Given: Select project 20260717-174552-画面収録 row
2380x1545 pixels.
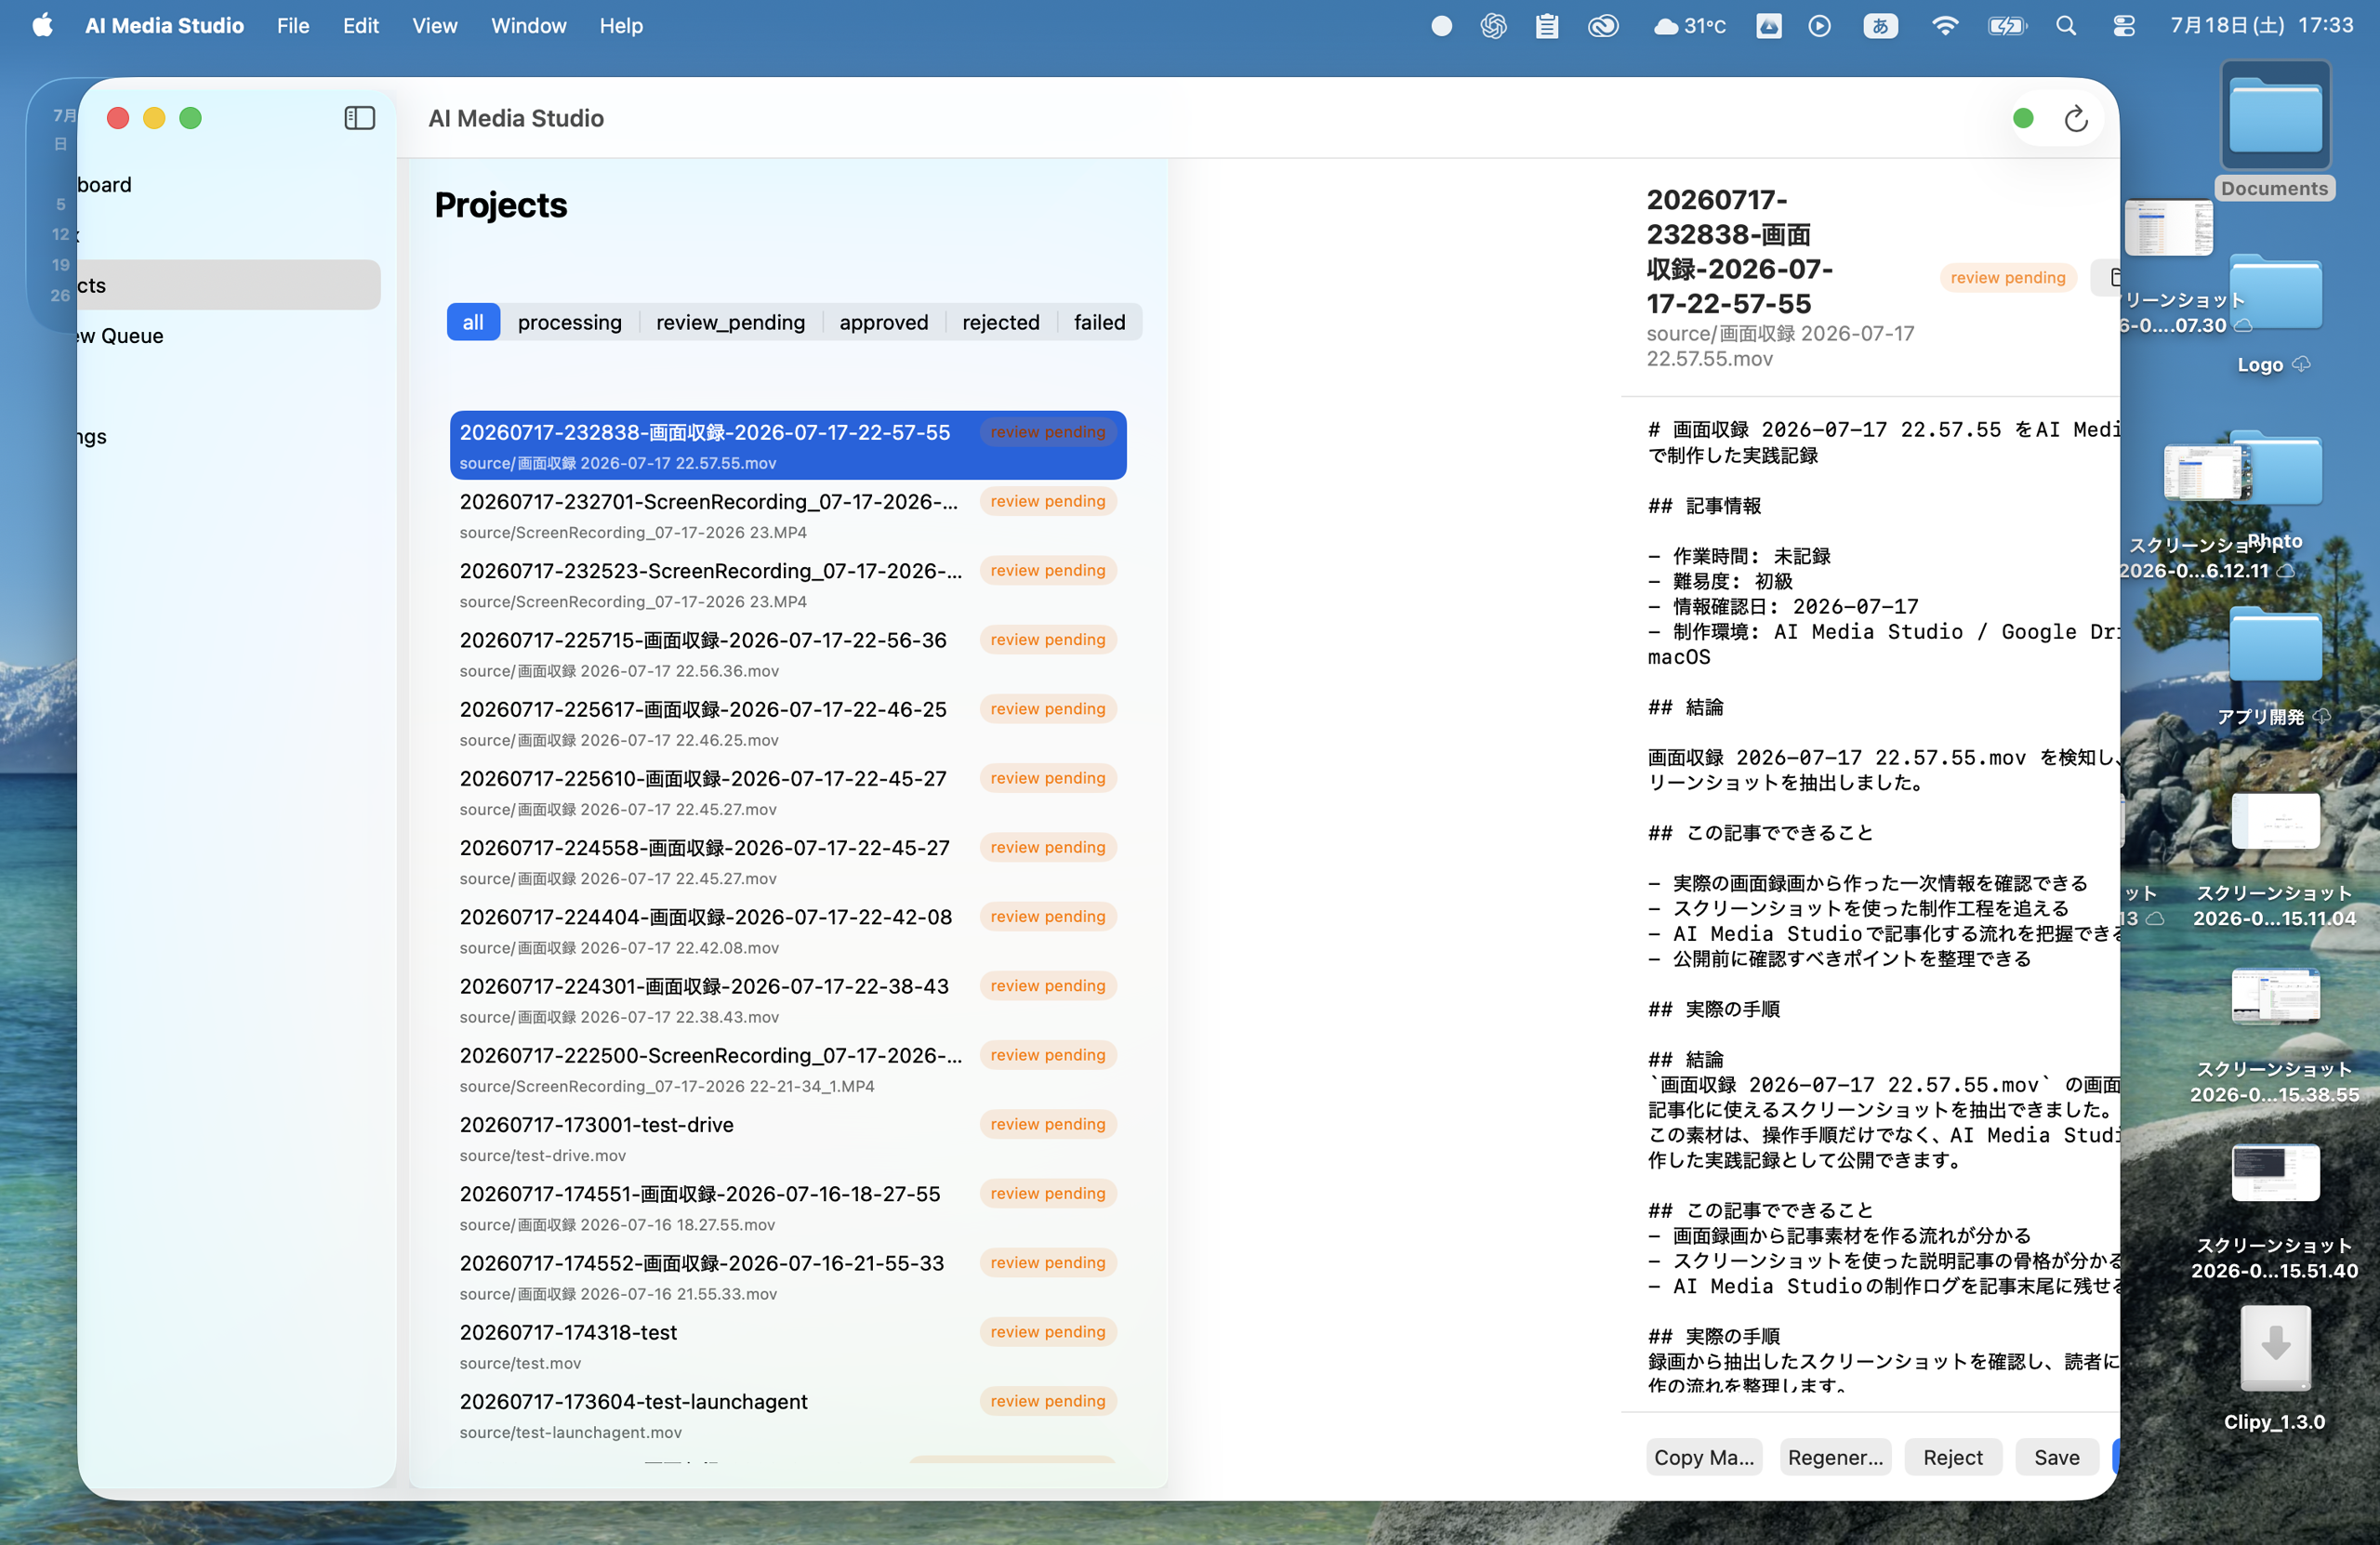Looking at the screenshot, I should pyautogui.click(x=788, y=1276).
